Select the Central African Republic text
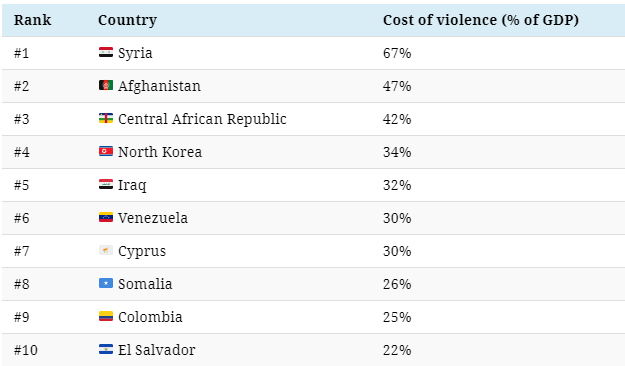This screenshot has width=625, height=366. 202,119
